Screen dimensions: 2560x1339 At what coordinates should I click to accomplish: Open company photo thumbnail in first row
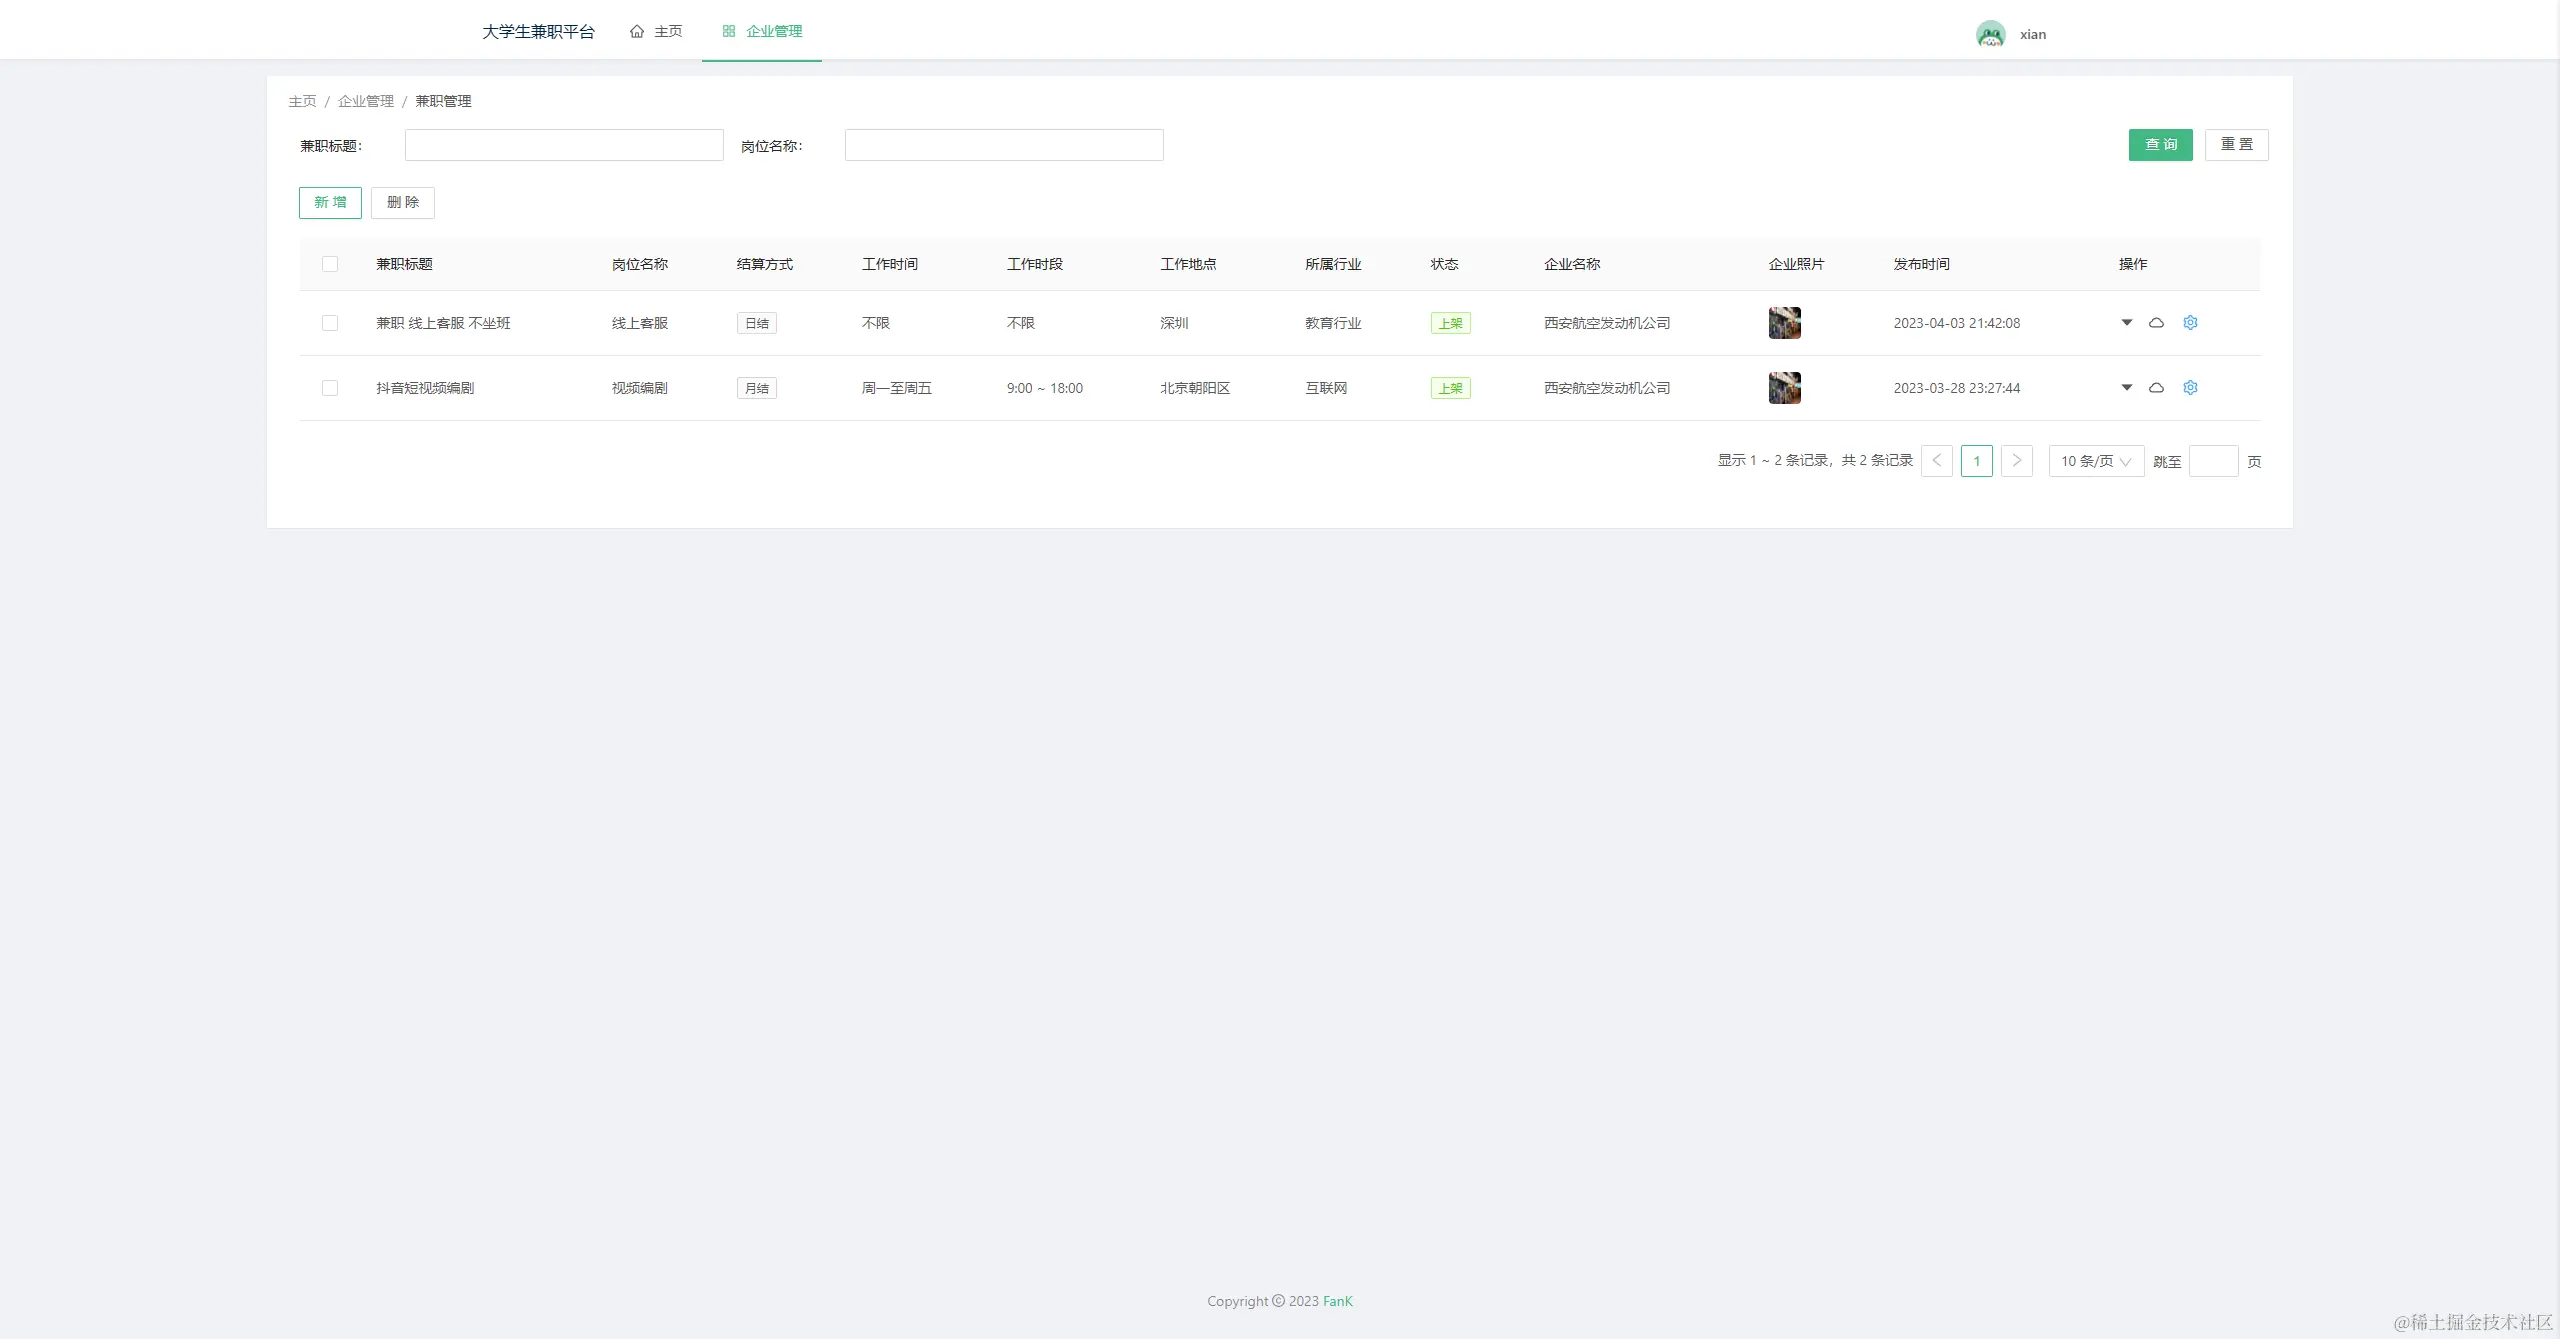[x=1784, y=323]
